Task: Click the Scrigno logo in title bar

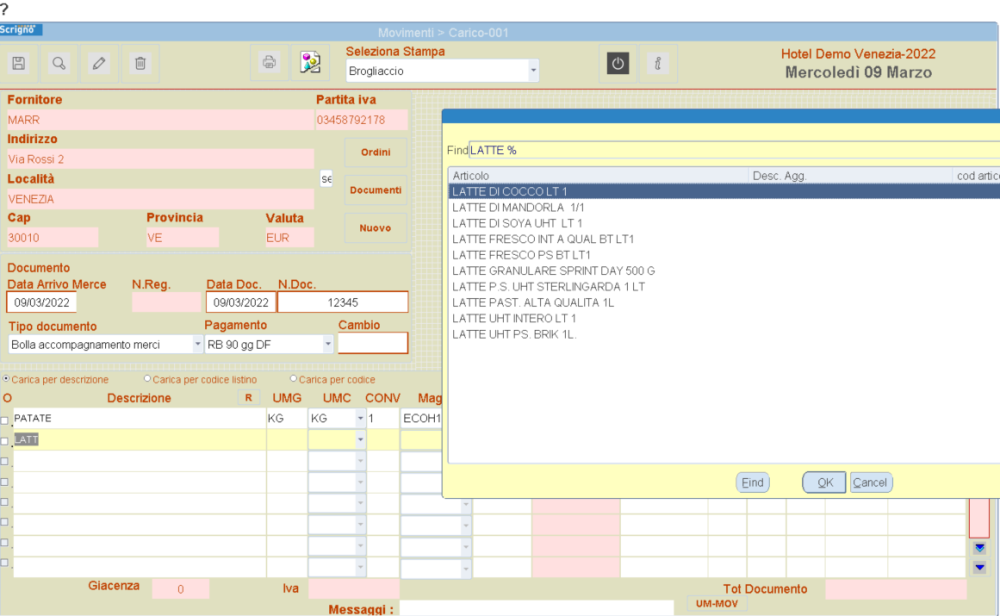Action: [x=20, y=29]
